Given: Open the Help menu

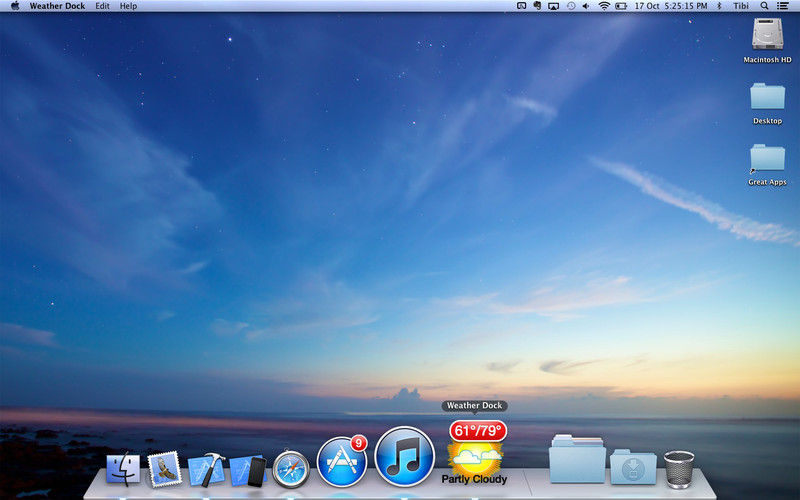Looking at the screenshot, I should click(128, 6).
